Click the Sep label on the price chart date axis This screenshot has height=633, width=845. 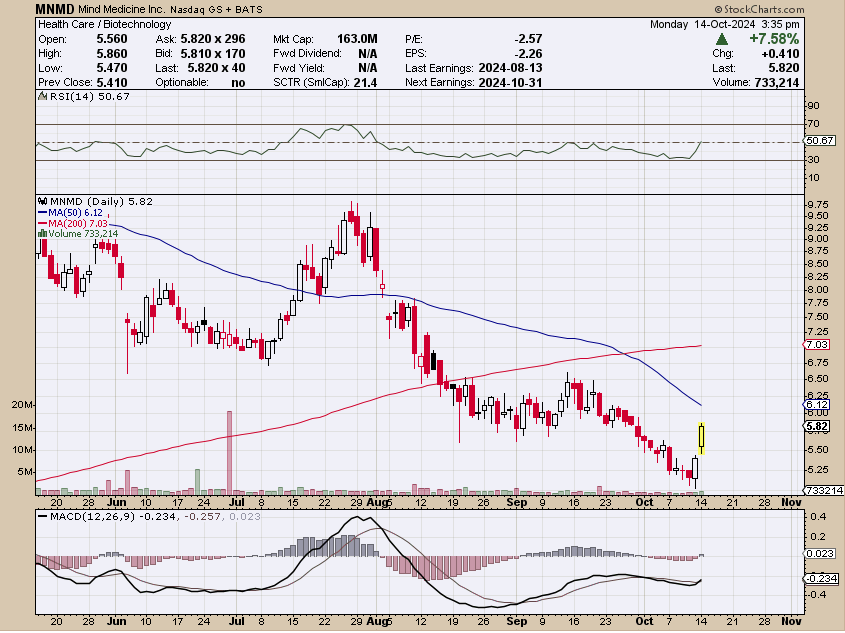[x=517, y=503]
